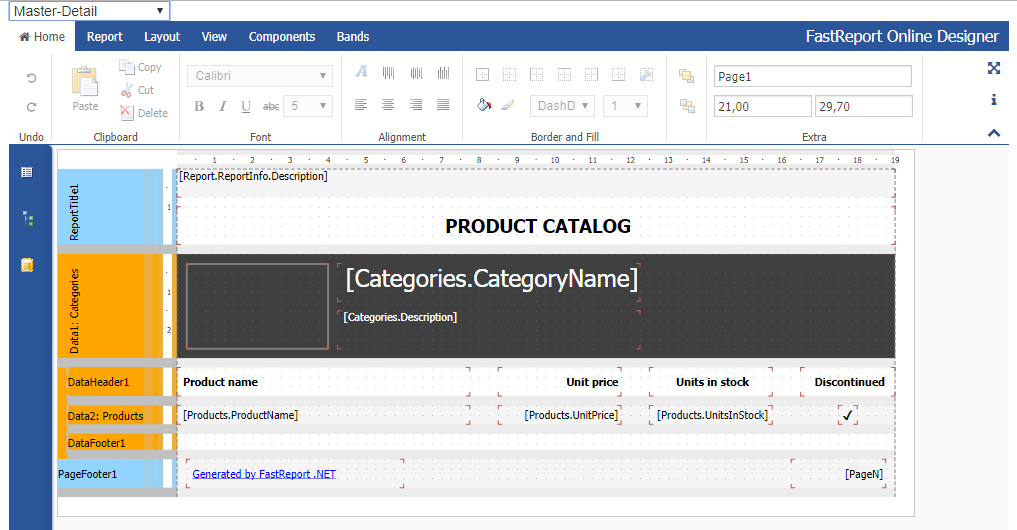This screenshot has width=1017, height=530.
Task: Align text right
Action: pyautogui.click(x=416, y=104)
